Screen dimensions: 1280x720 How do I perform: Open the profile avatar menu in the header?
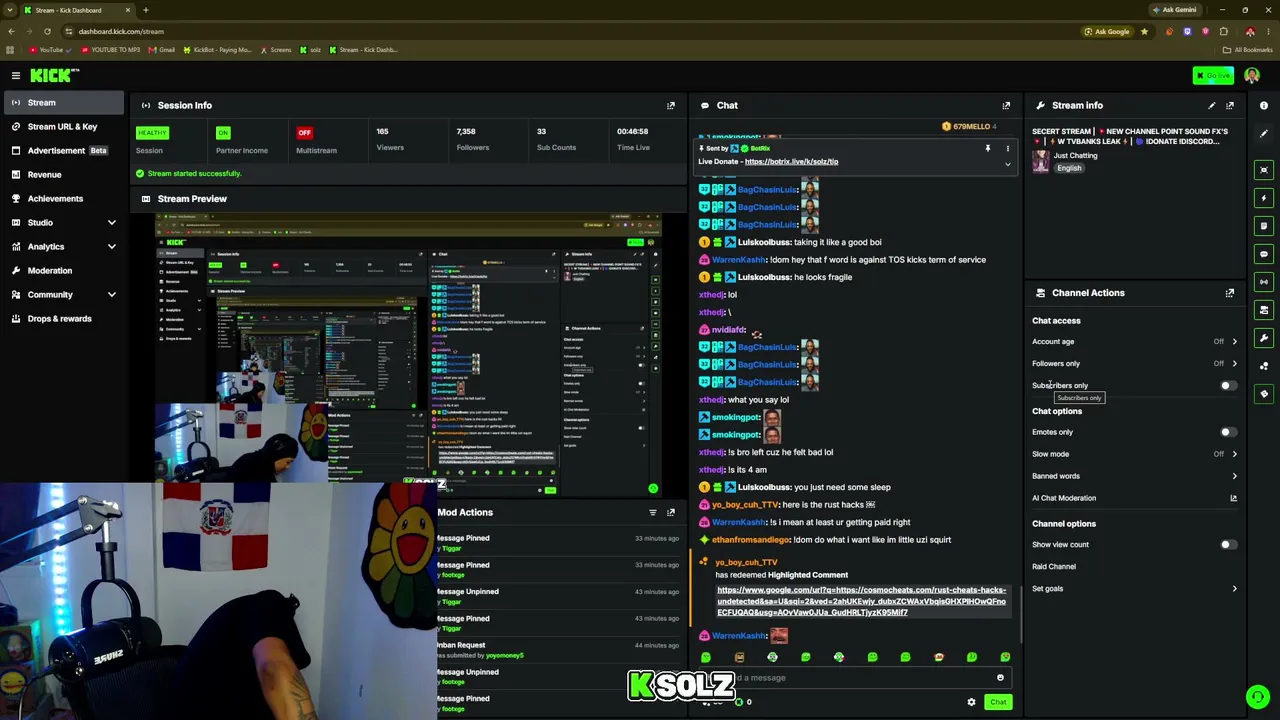1252,75
